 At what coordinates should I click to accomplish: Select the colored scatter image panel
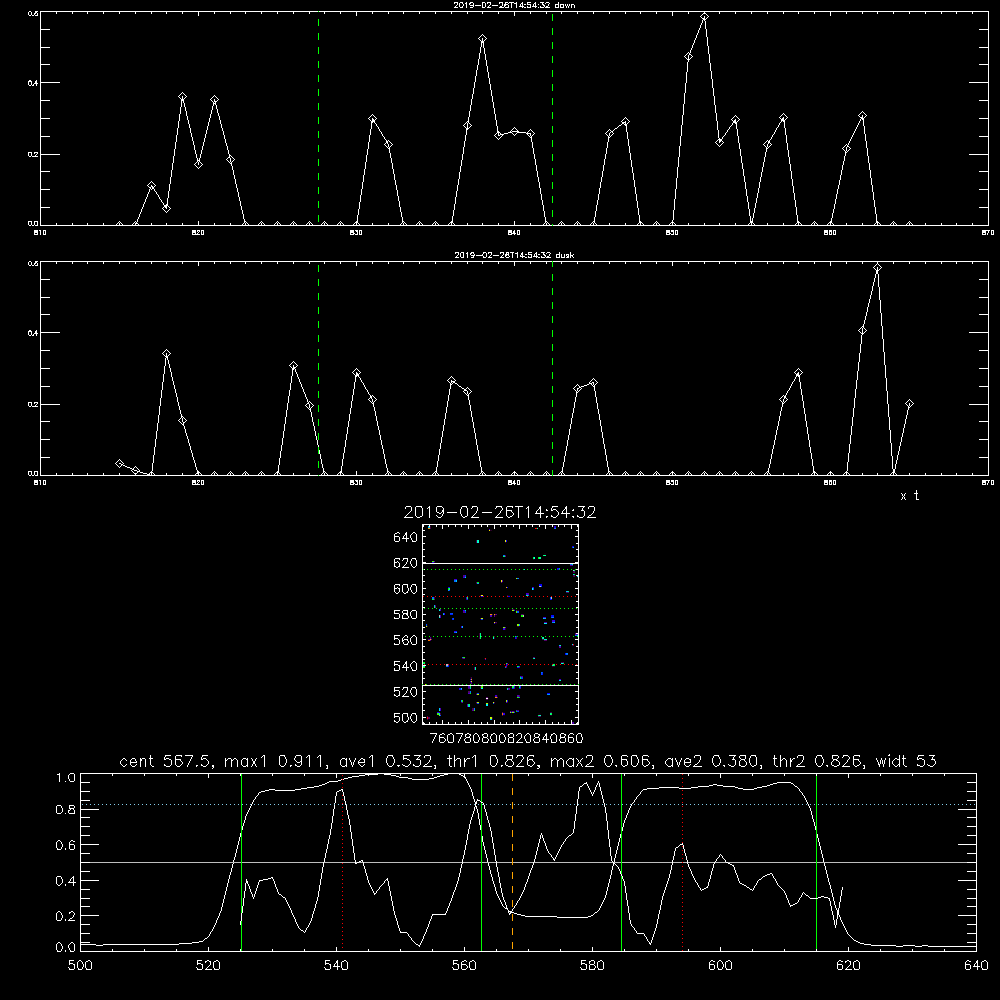tap(500, 624)
